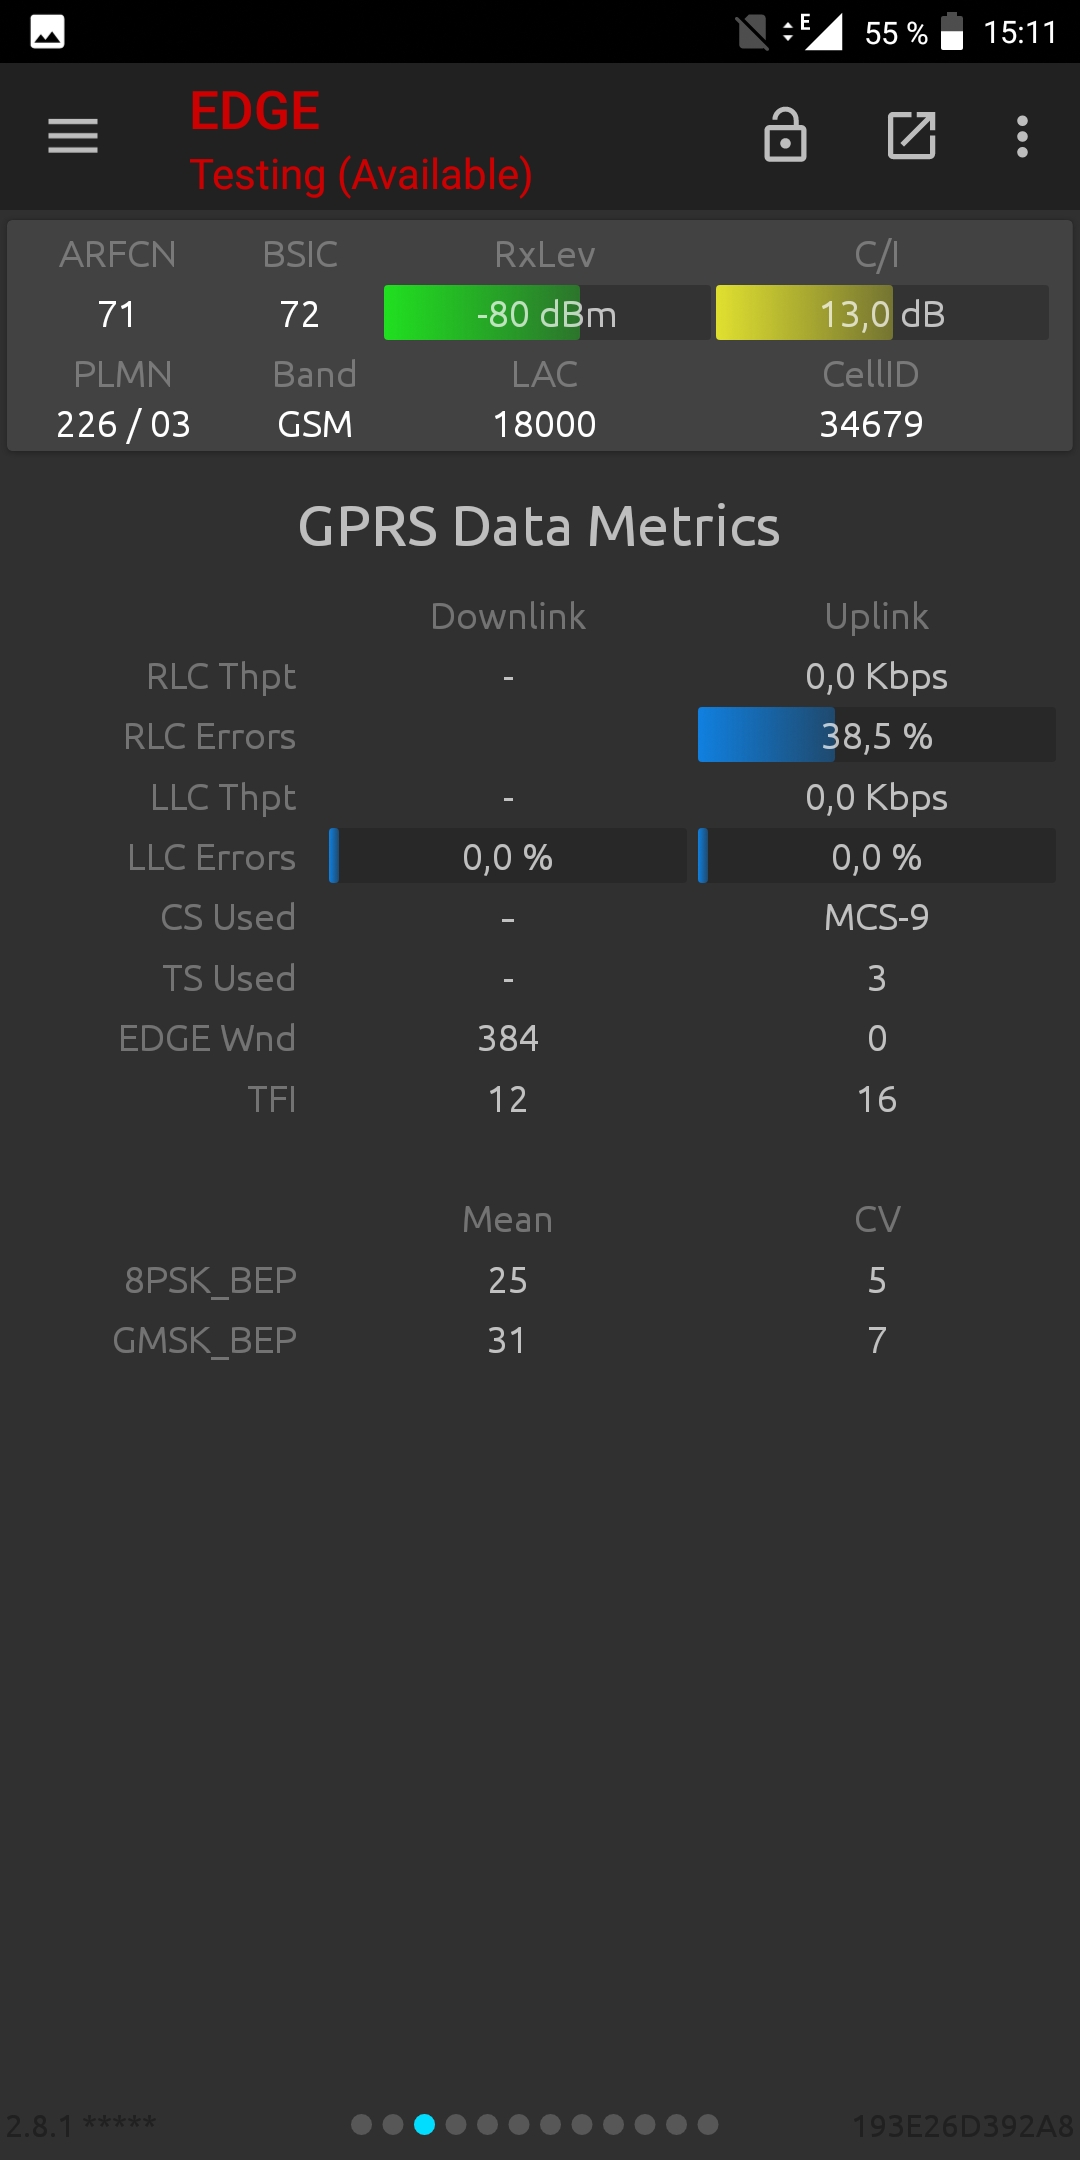Tap the unlocked padlock icon
Screen dimensions: 1080x2160
click(x=785, y=135)
